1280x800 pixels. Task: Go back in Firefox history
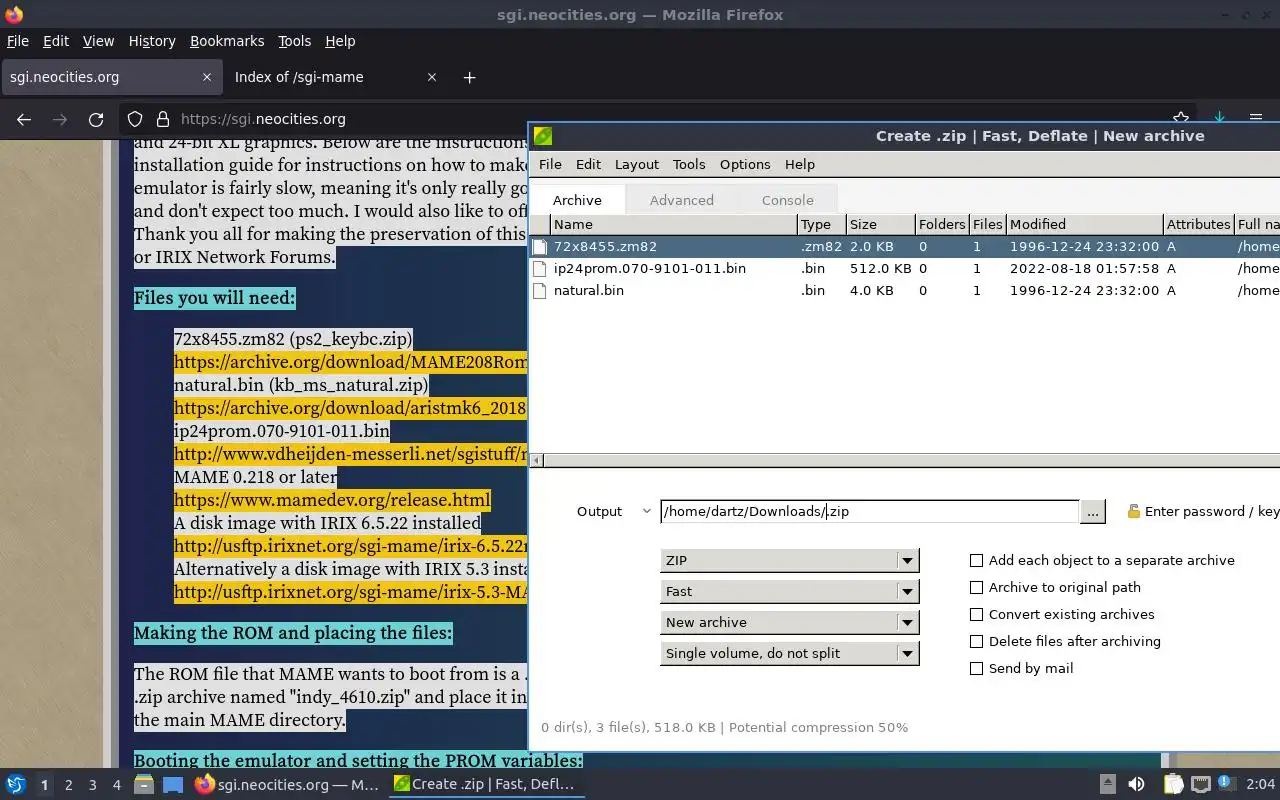(24, 119)
